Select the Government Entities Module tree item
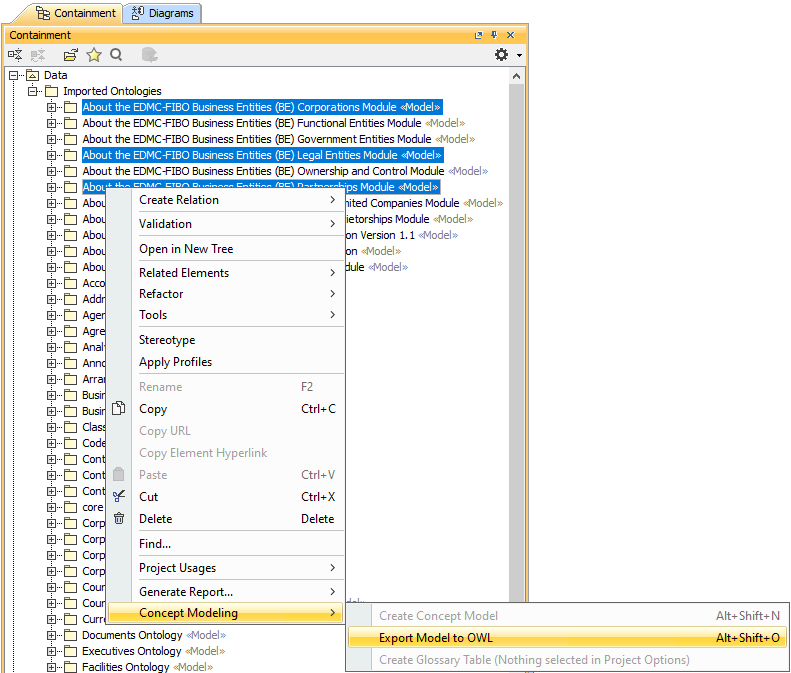Viewport: 791px width, 673px height. click(x=257, y=139)
